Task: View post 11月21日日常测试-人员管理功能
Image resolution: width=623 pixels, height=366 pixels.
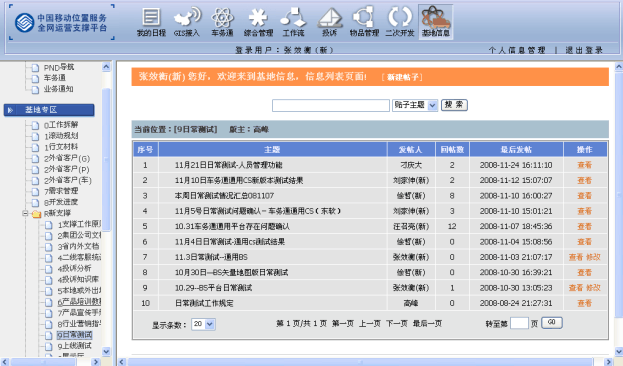Action: [228, 165]
